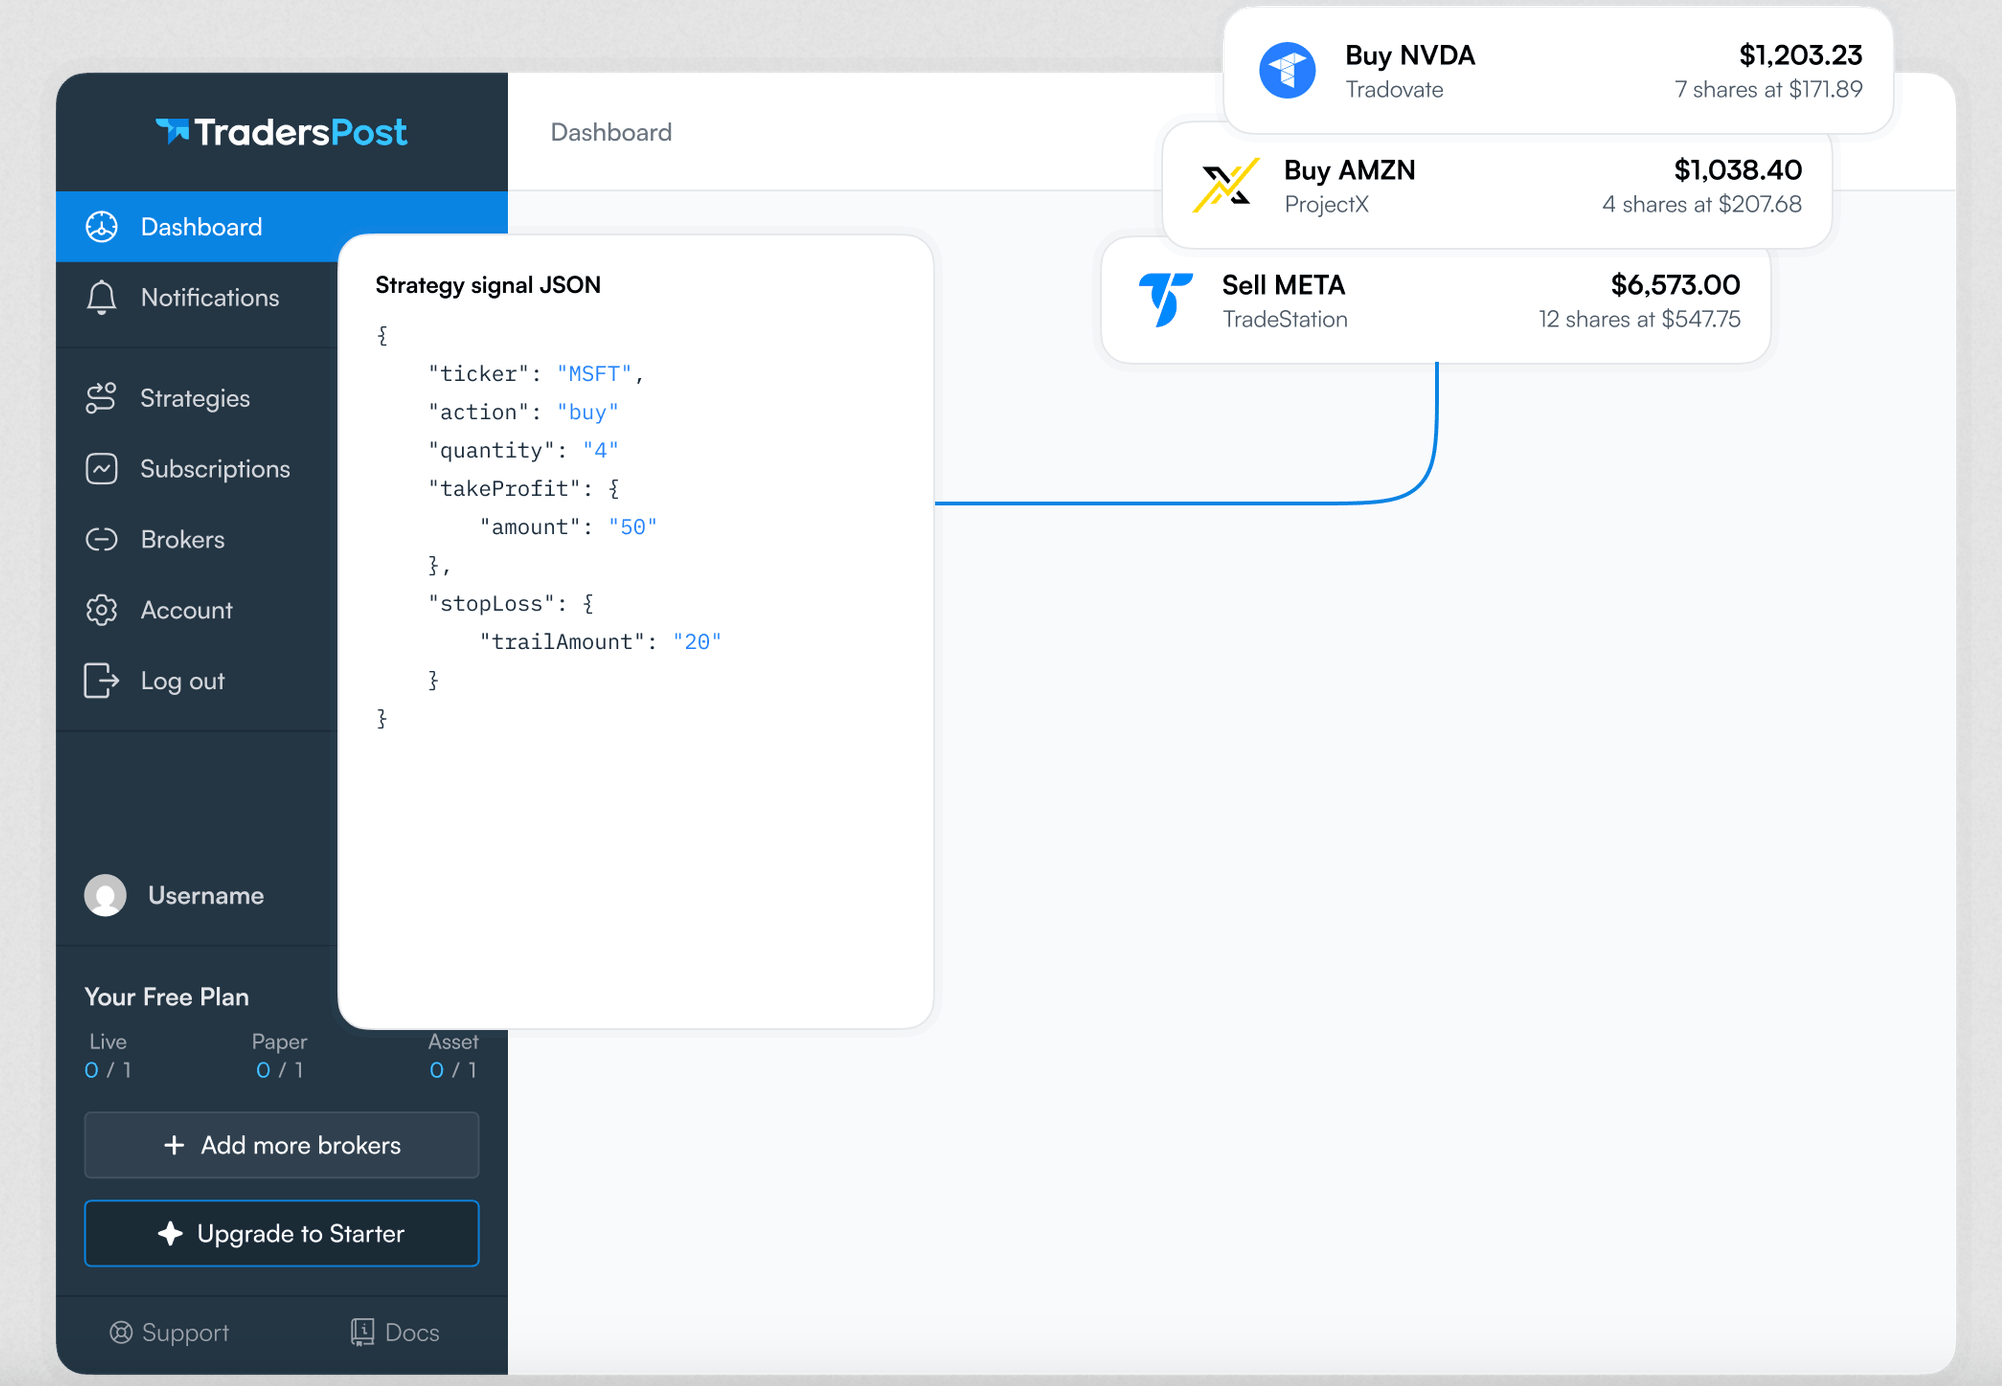Open Account settings in the sidebar
Screen dimensions: 2002x1386
197,610
